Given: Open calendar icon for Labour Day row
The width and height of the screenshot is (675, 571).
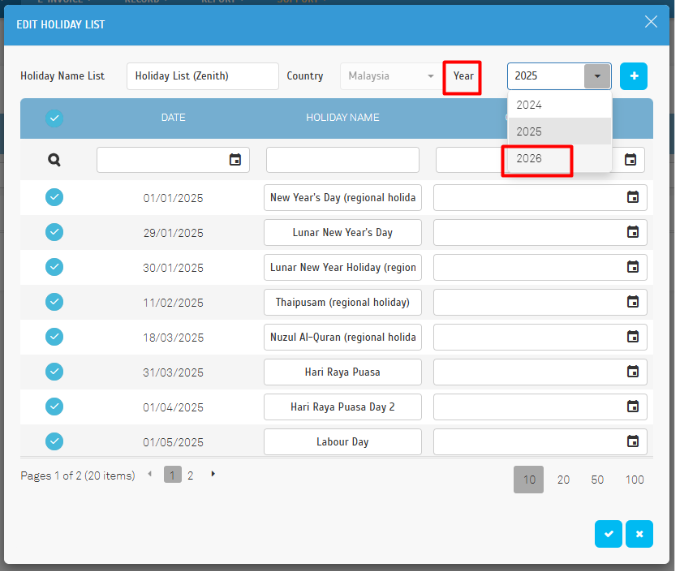Looking at the screenshot, I should (x=632, y=441).
